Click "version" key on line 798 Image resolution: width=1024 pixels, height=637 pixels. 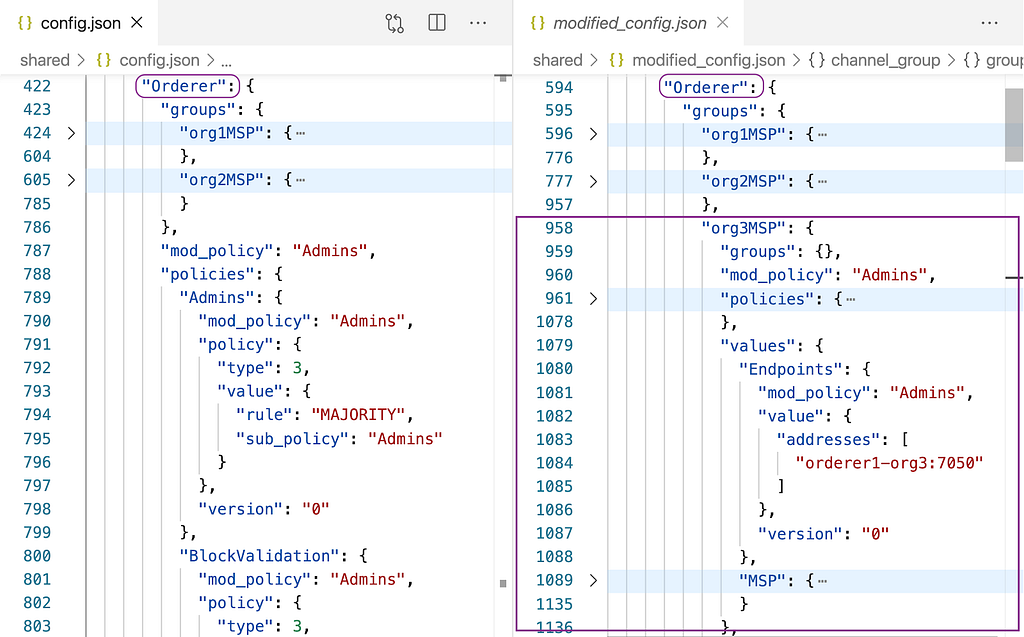coord(240,509)
